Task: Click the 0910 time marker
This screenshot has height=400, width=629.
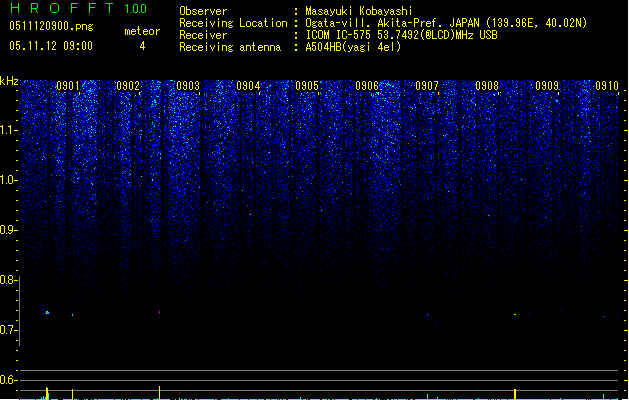Action: point(607,86)
